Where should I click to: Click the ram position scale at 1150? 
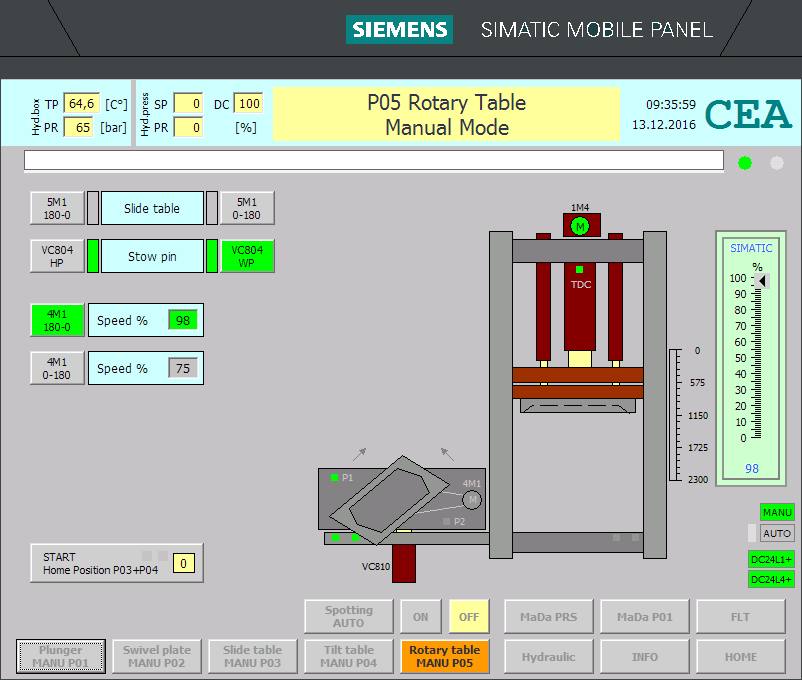pyautogui.click(x=698, y=415)
